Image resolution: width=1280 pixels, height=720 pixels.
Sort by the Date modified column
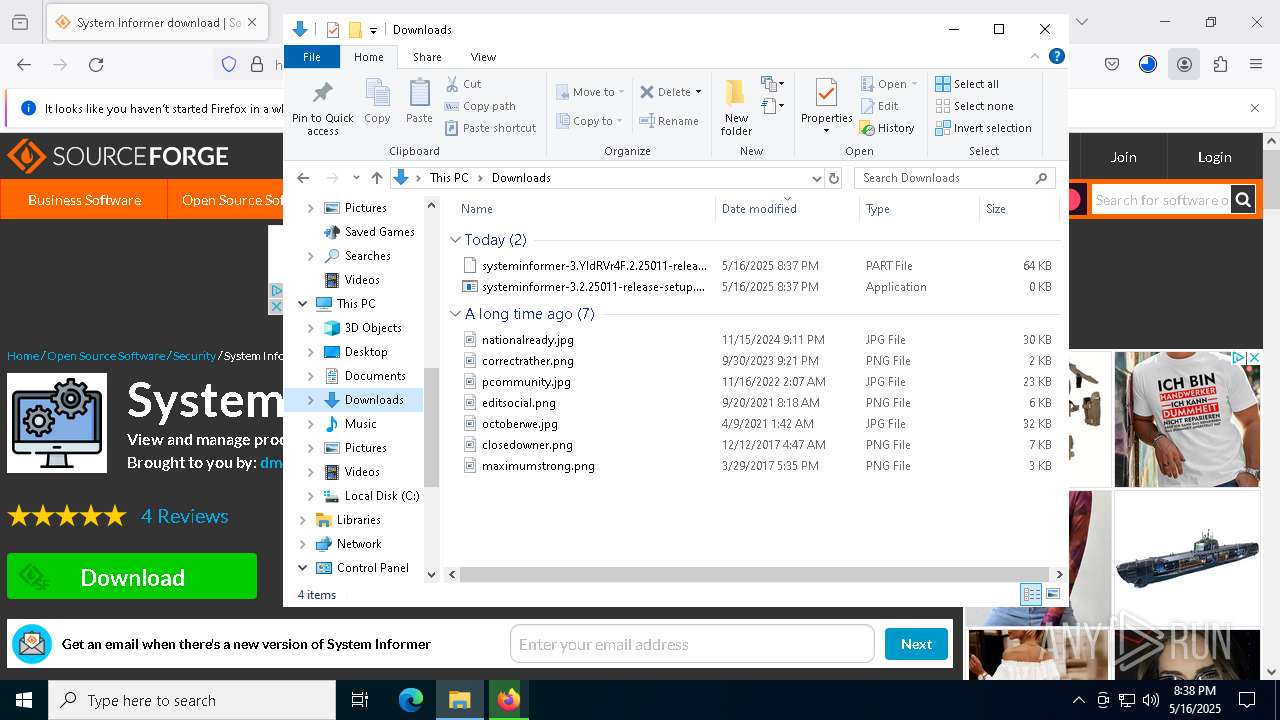click(787, 209)
